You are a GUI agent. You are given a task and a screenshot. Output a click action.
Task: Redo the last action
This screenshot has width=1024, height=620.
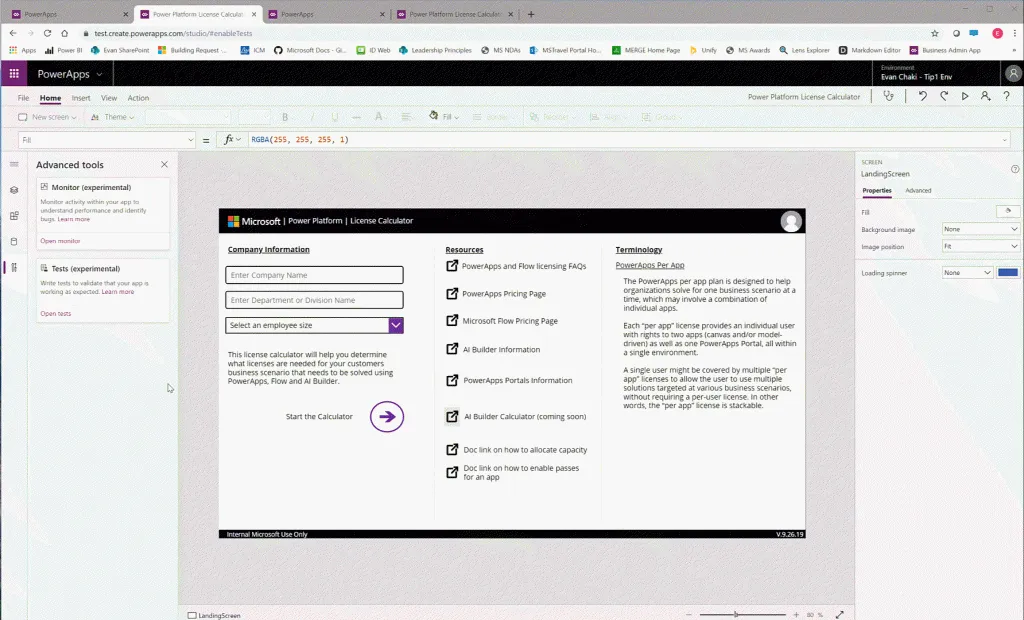[x=944, y=96]
